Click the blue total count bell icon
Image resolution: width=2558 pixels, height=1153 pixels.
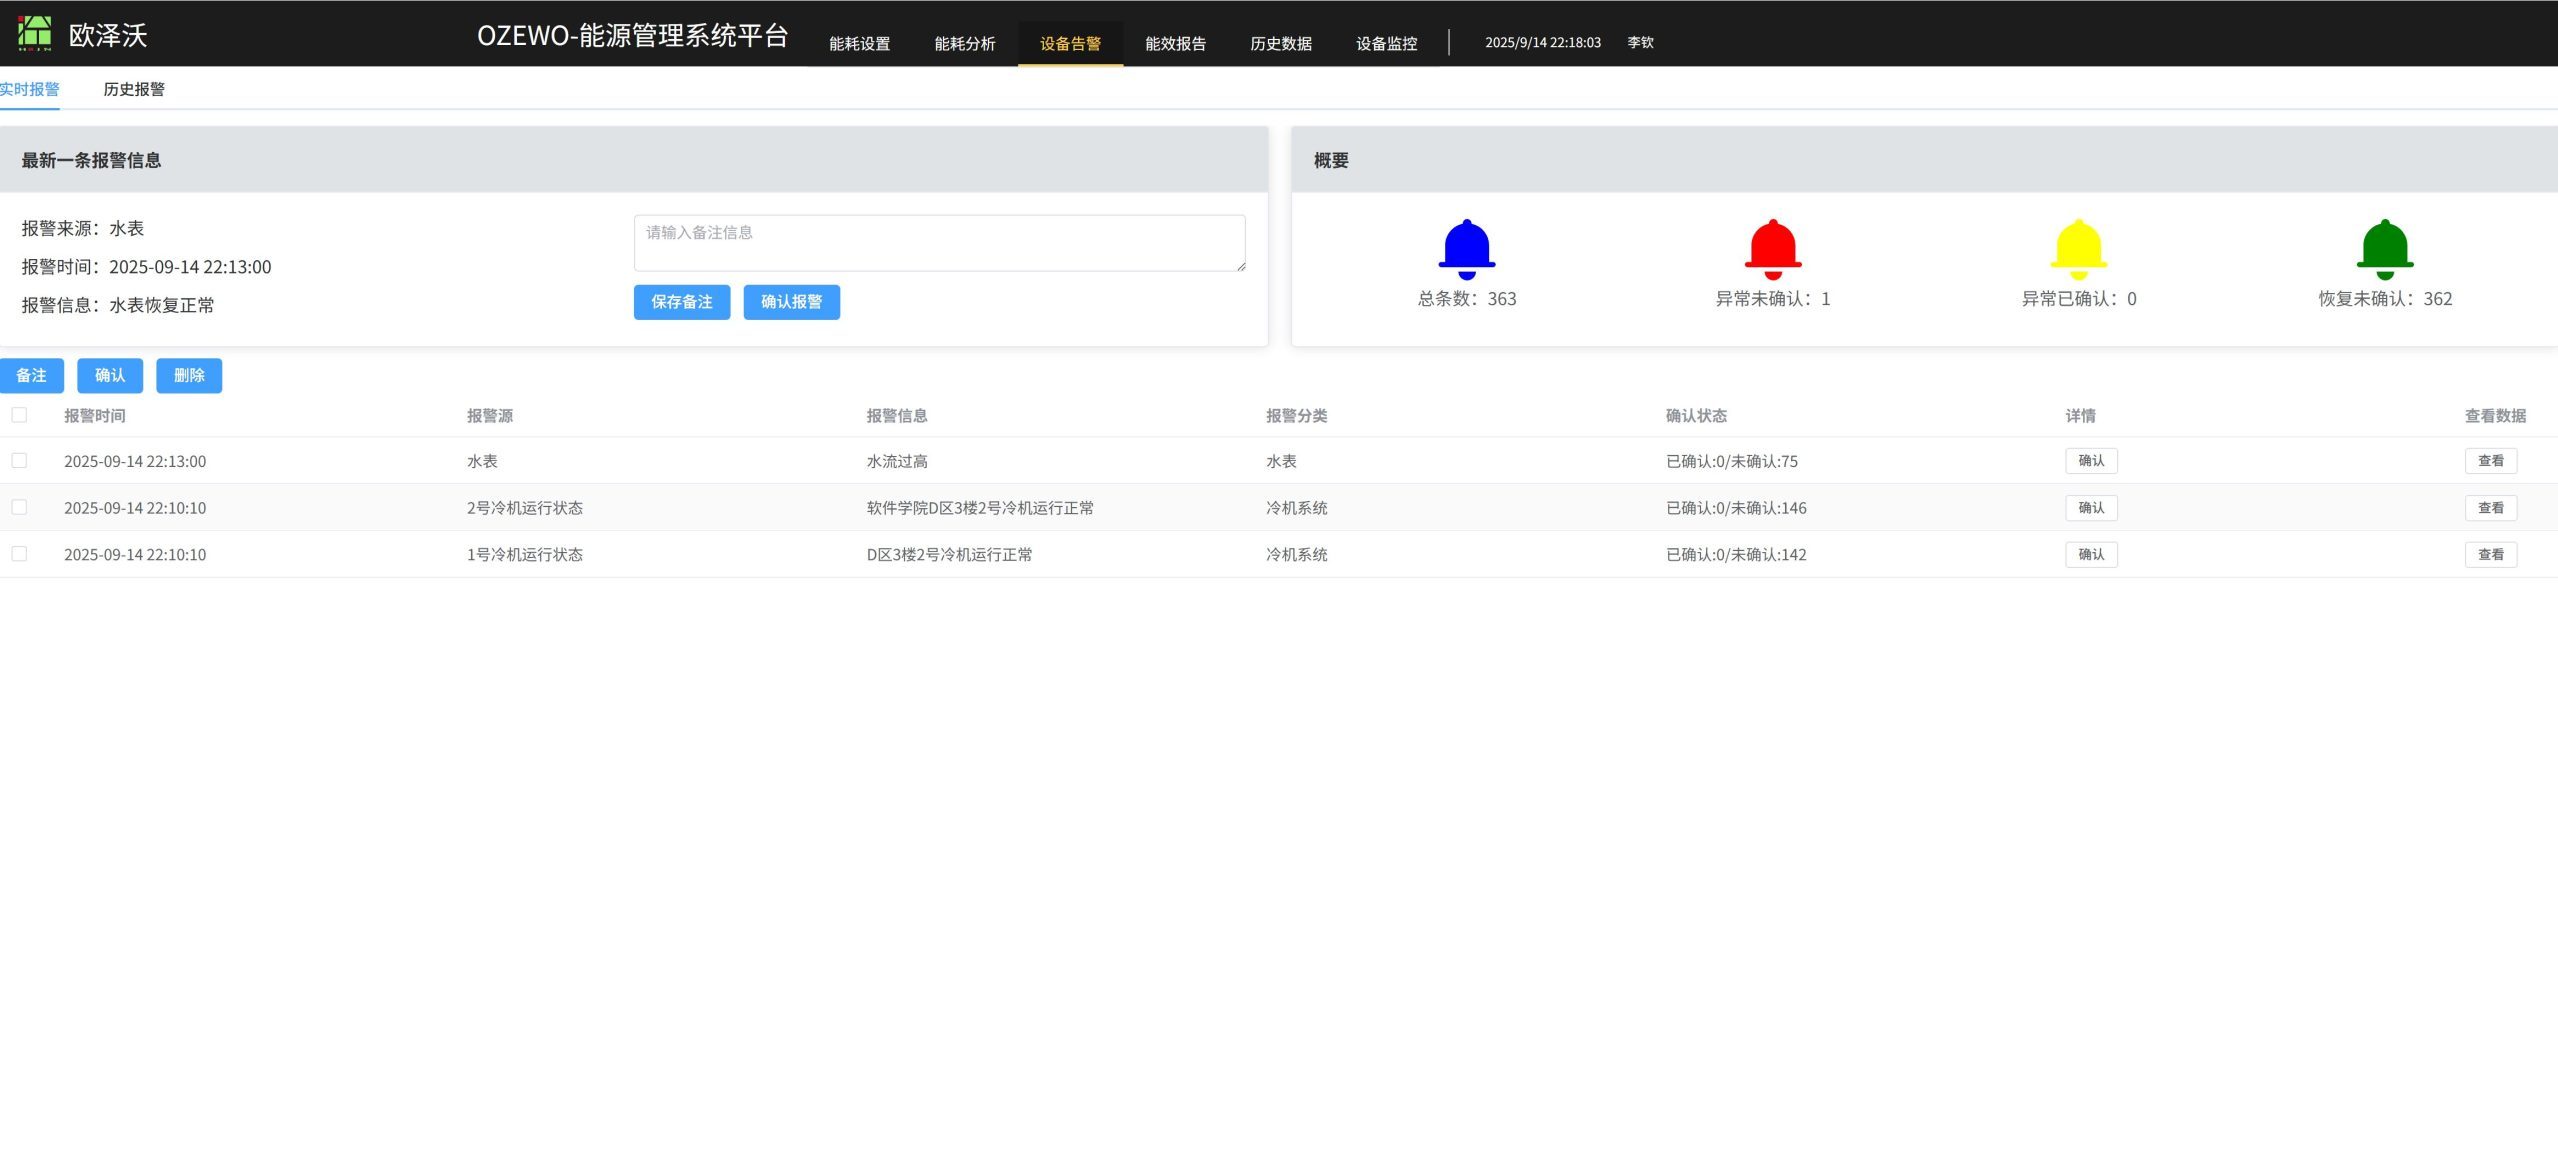tap(1466, 249)
